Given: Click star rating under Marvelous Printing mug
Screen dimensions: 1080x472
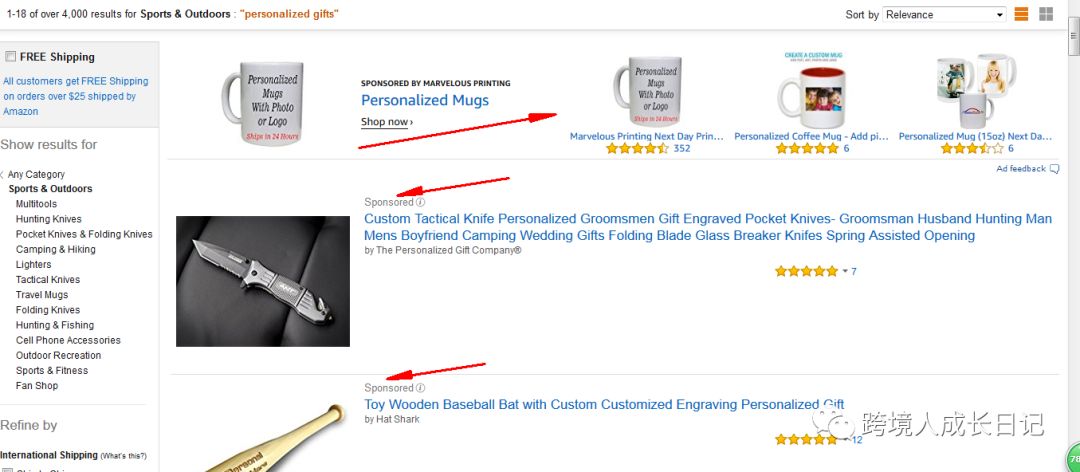Looking at the screenshot, I should 637,148.
